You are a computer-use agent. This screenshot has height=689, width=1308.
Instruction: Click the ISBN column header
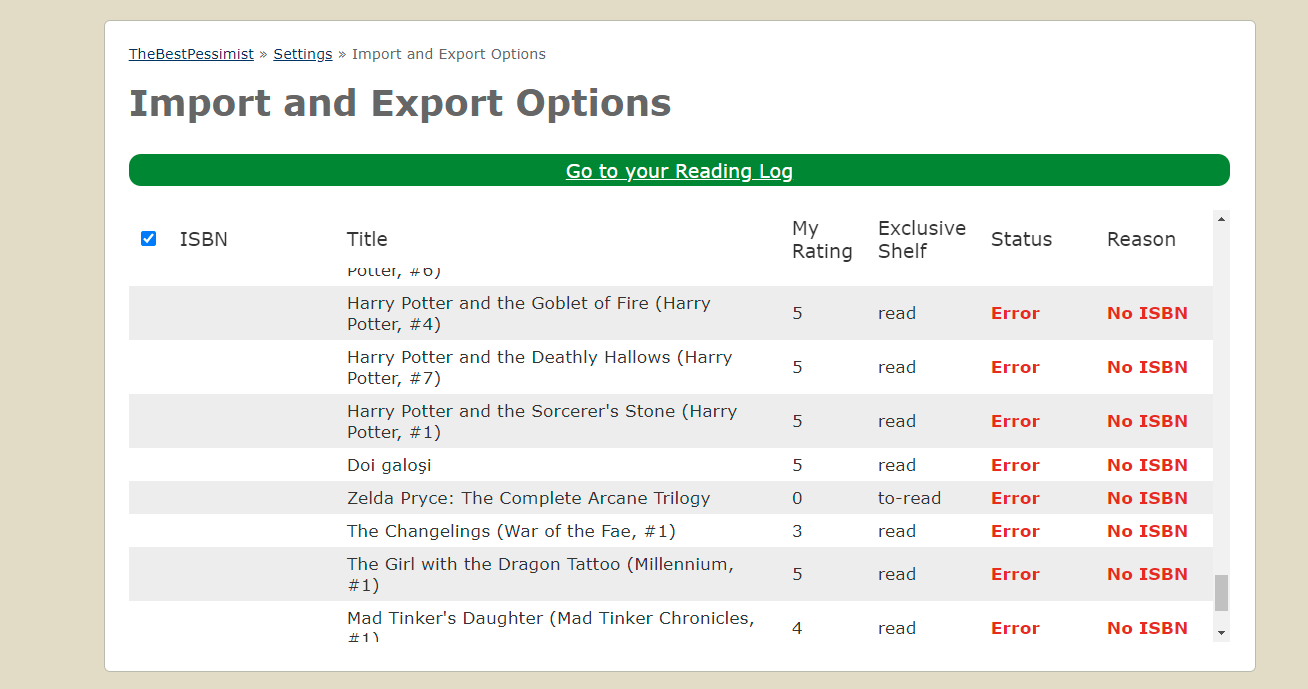coord(204,239)
